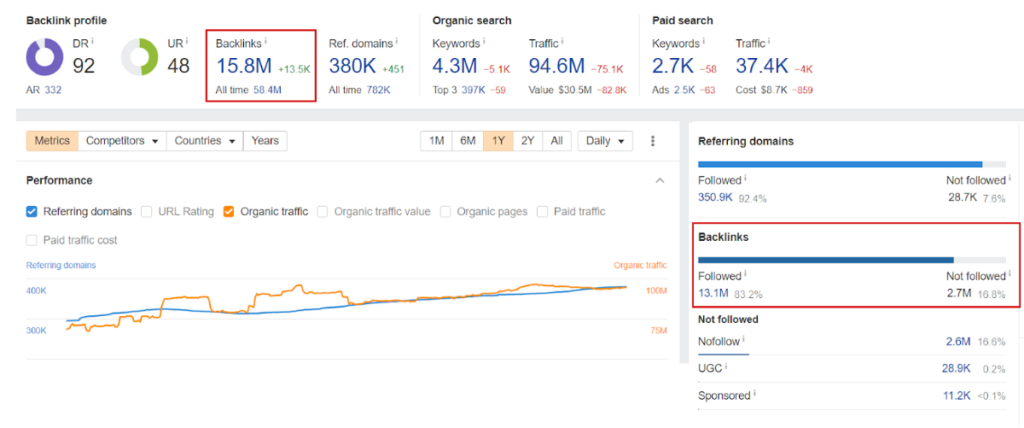Collapse the Performance section chevron
Image resolution: width=1024 pixels, height=428 pixels.
(659, 181)
